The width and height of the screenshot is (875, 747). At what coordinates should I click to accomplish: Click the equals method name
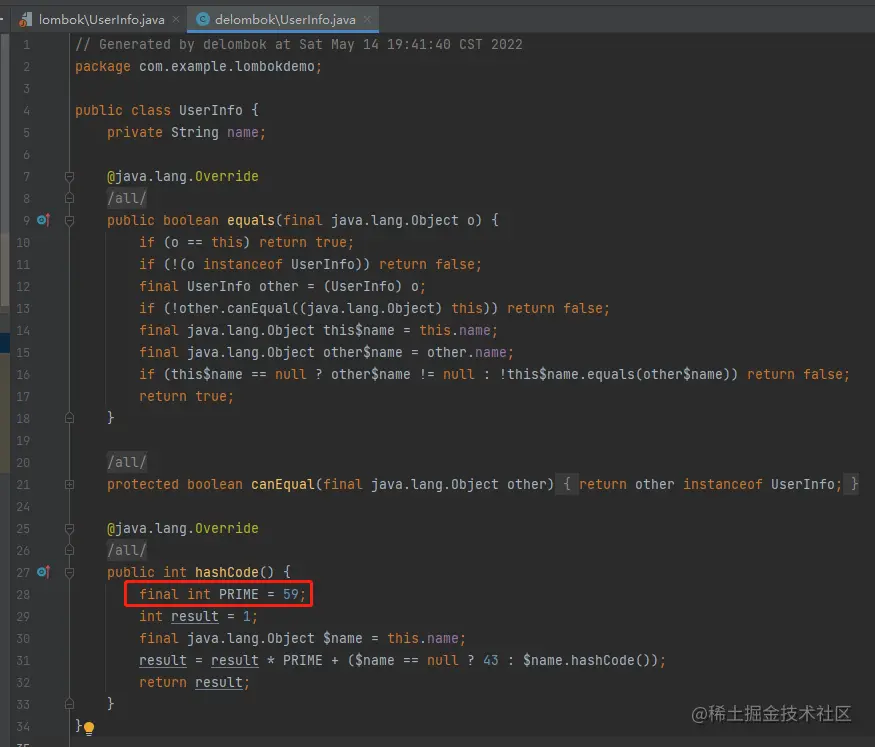(251, 220)
